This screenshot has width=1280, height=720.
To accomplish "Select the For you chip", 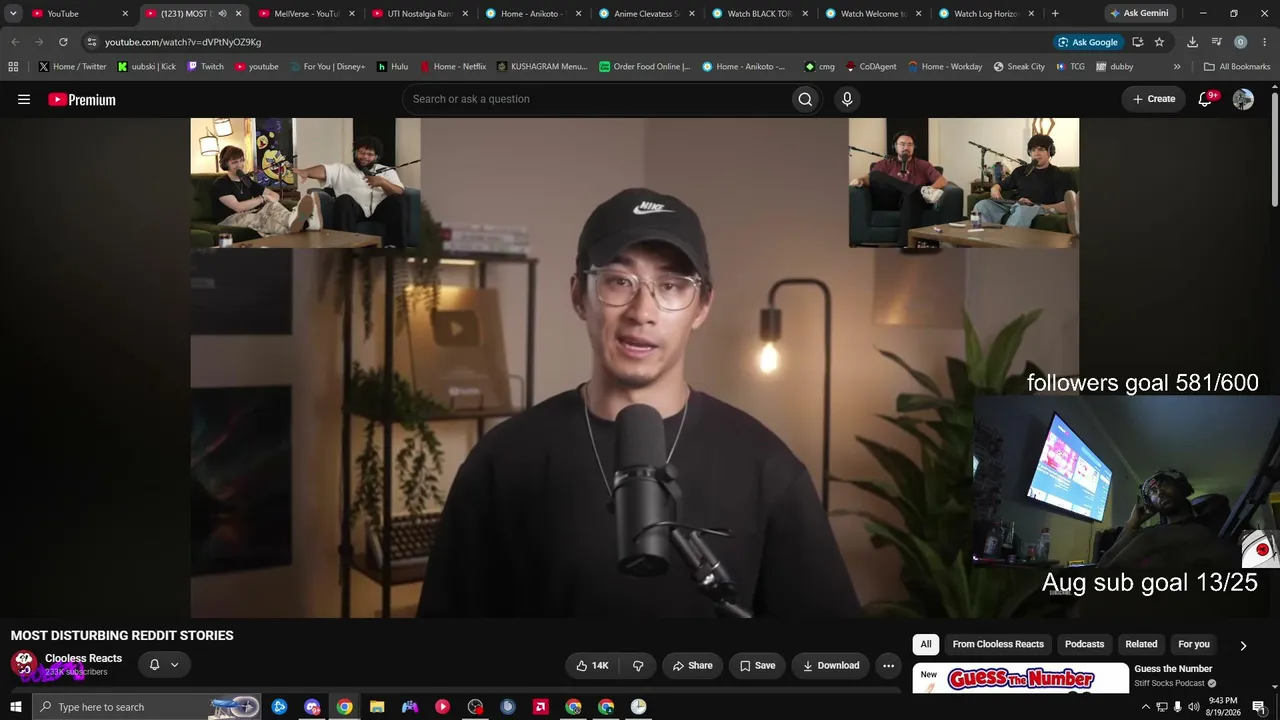I will (1194, 645).
